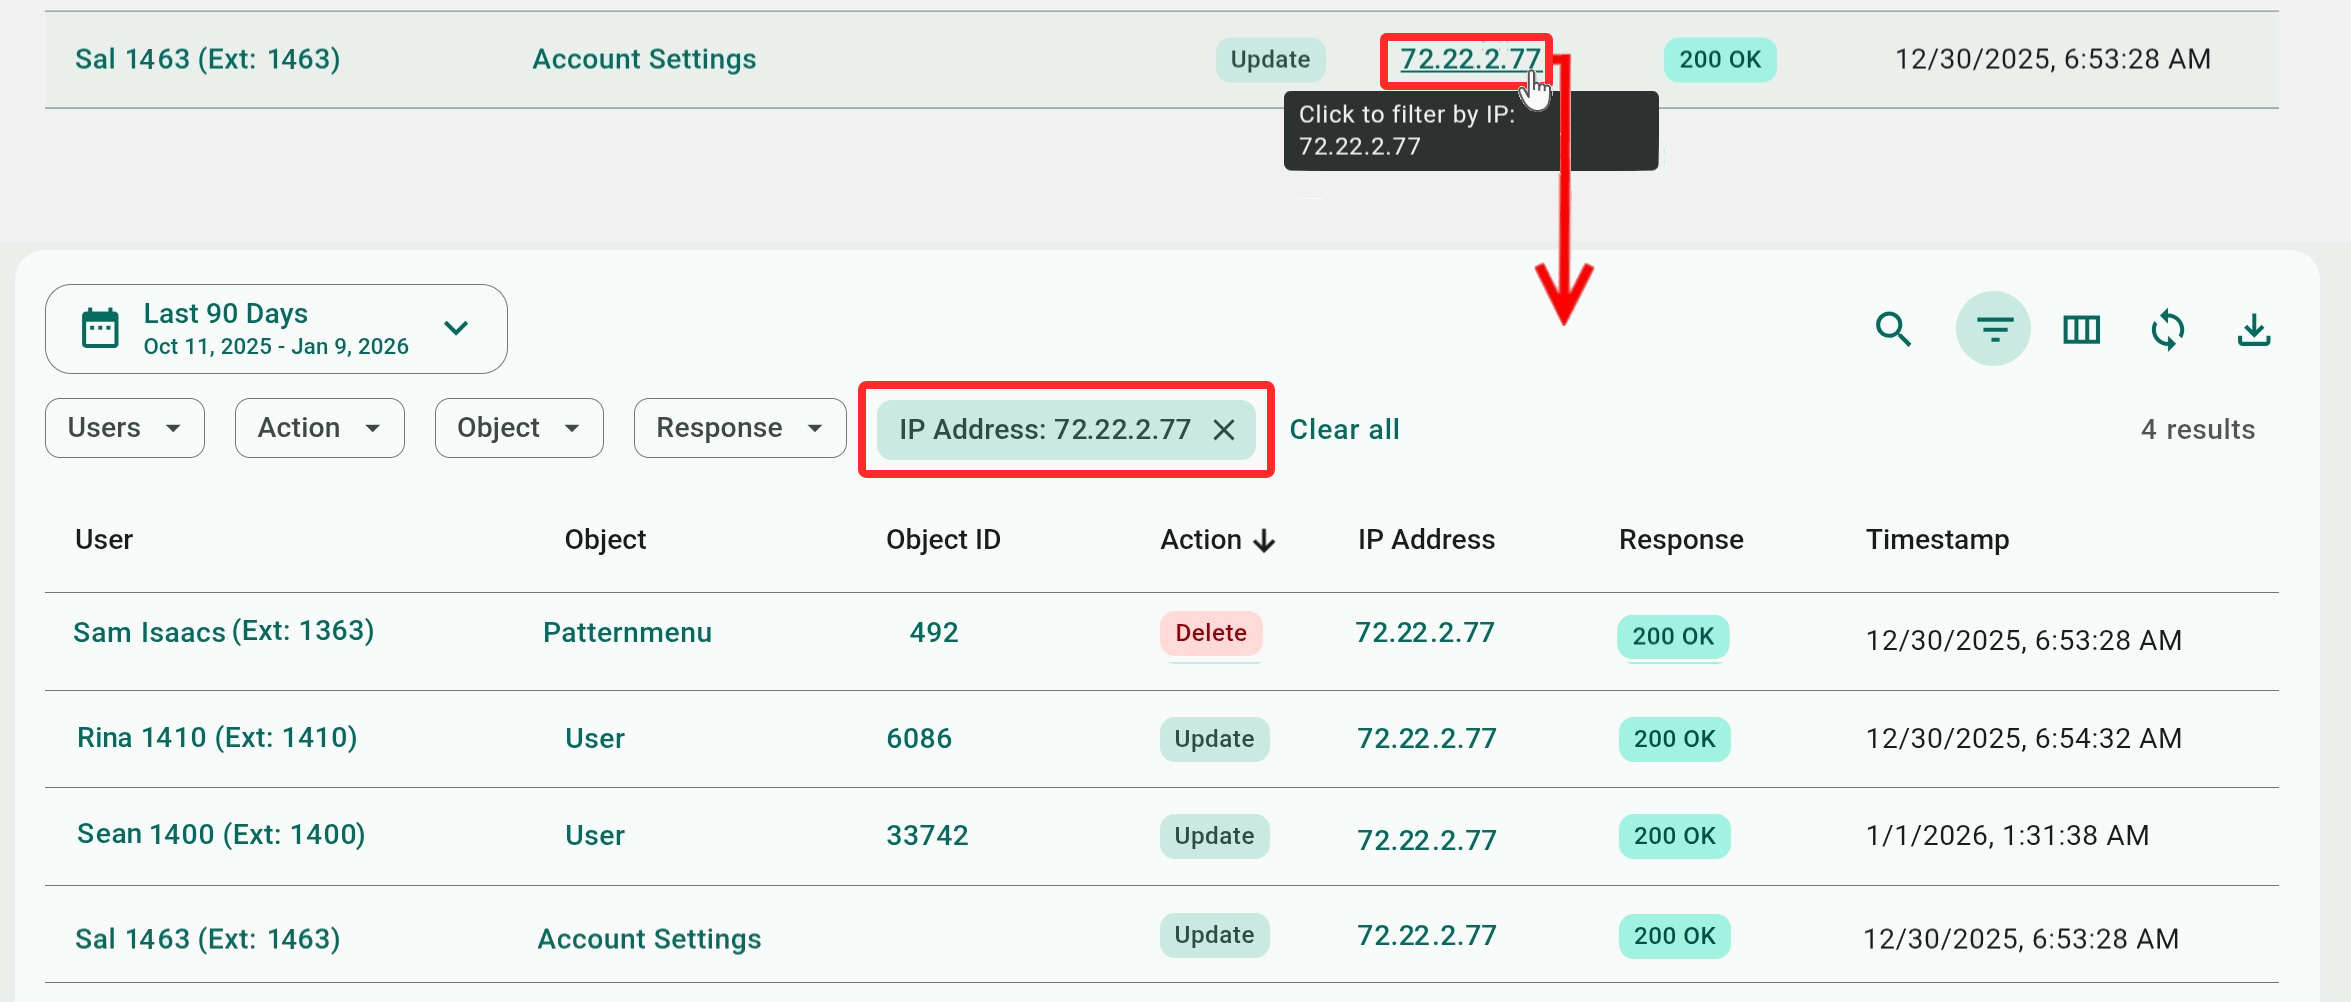This screenshot has width=2351, height=1002.
Task: Click the 4 results count text
Action: pos(2197,430)
